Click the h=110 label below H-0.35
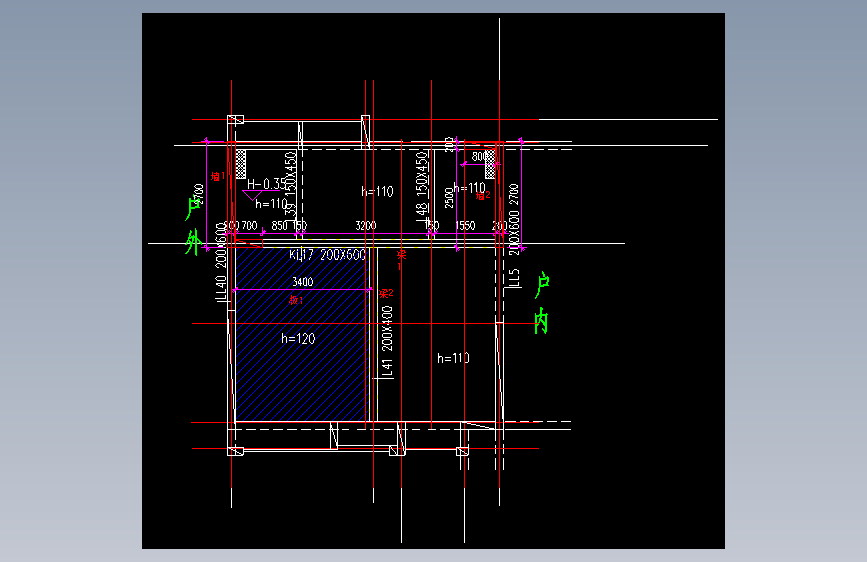 pos(271,204)
